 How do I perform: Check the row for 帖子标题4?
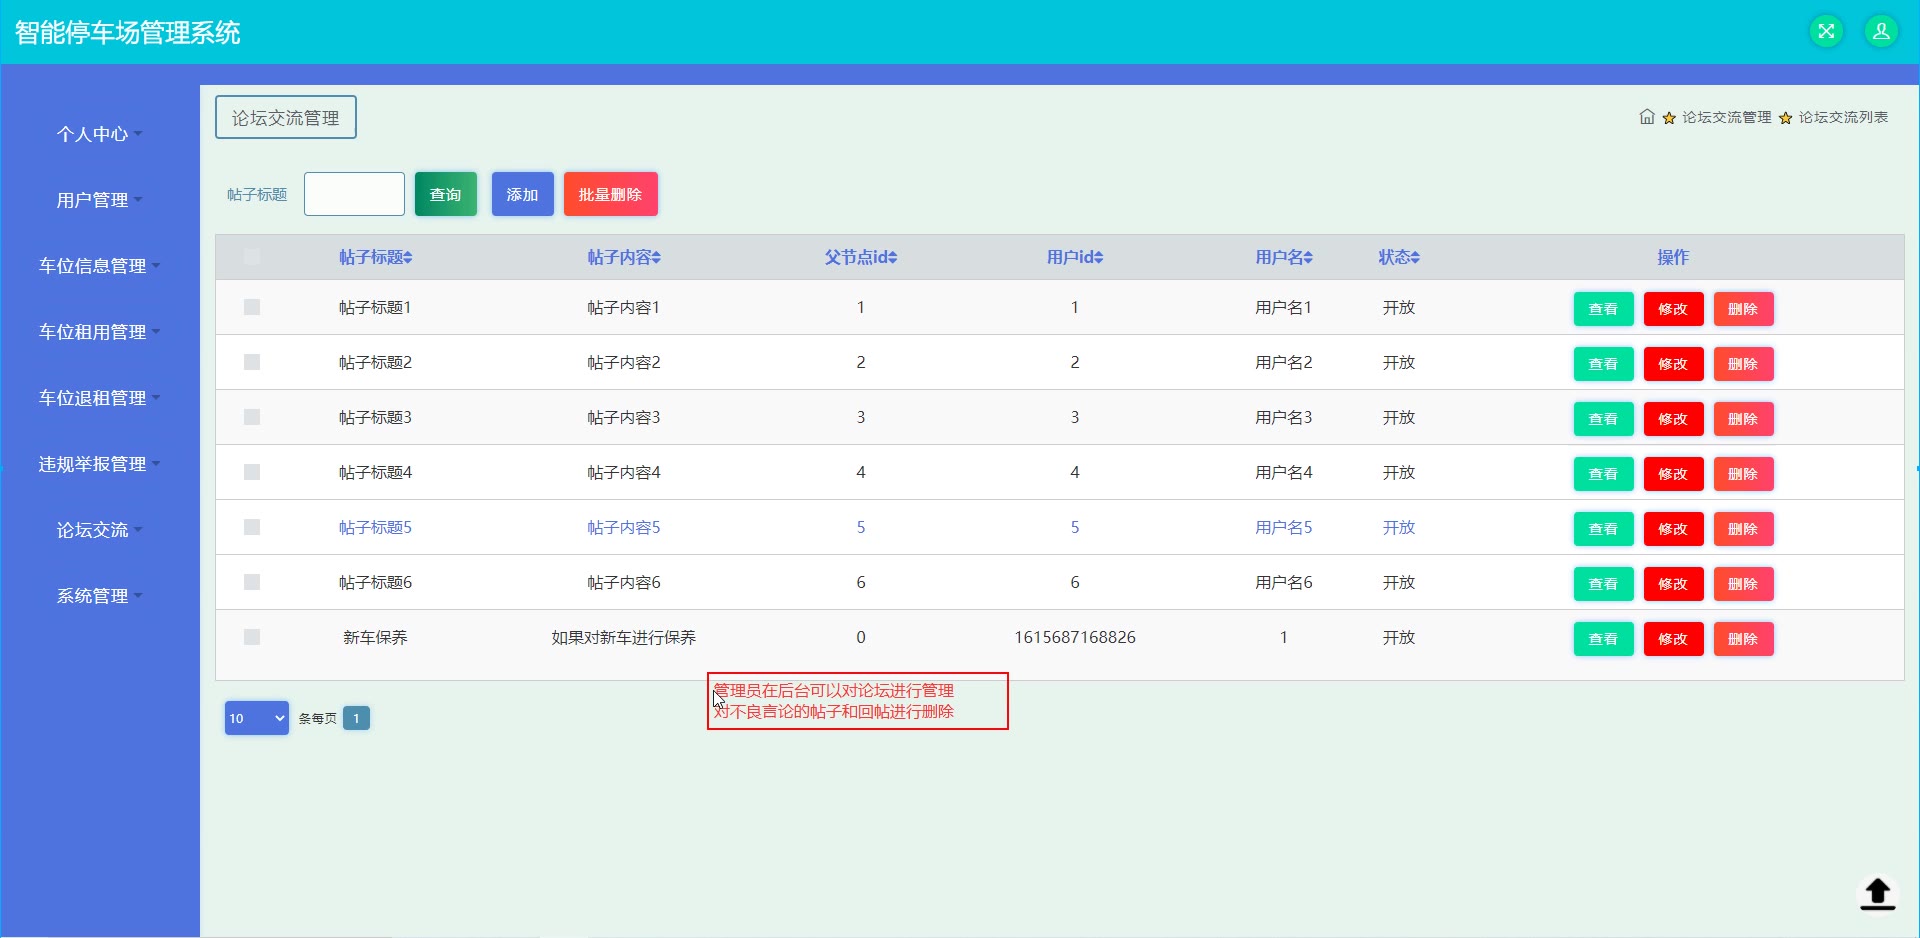pos(252,472)
